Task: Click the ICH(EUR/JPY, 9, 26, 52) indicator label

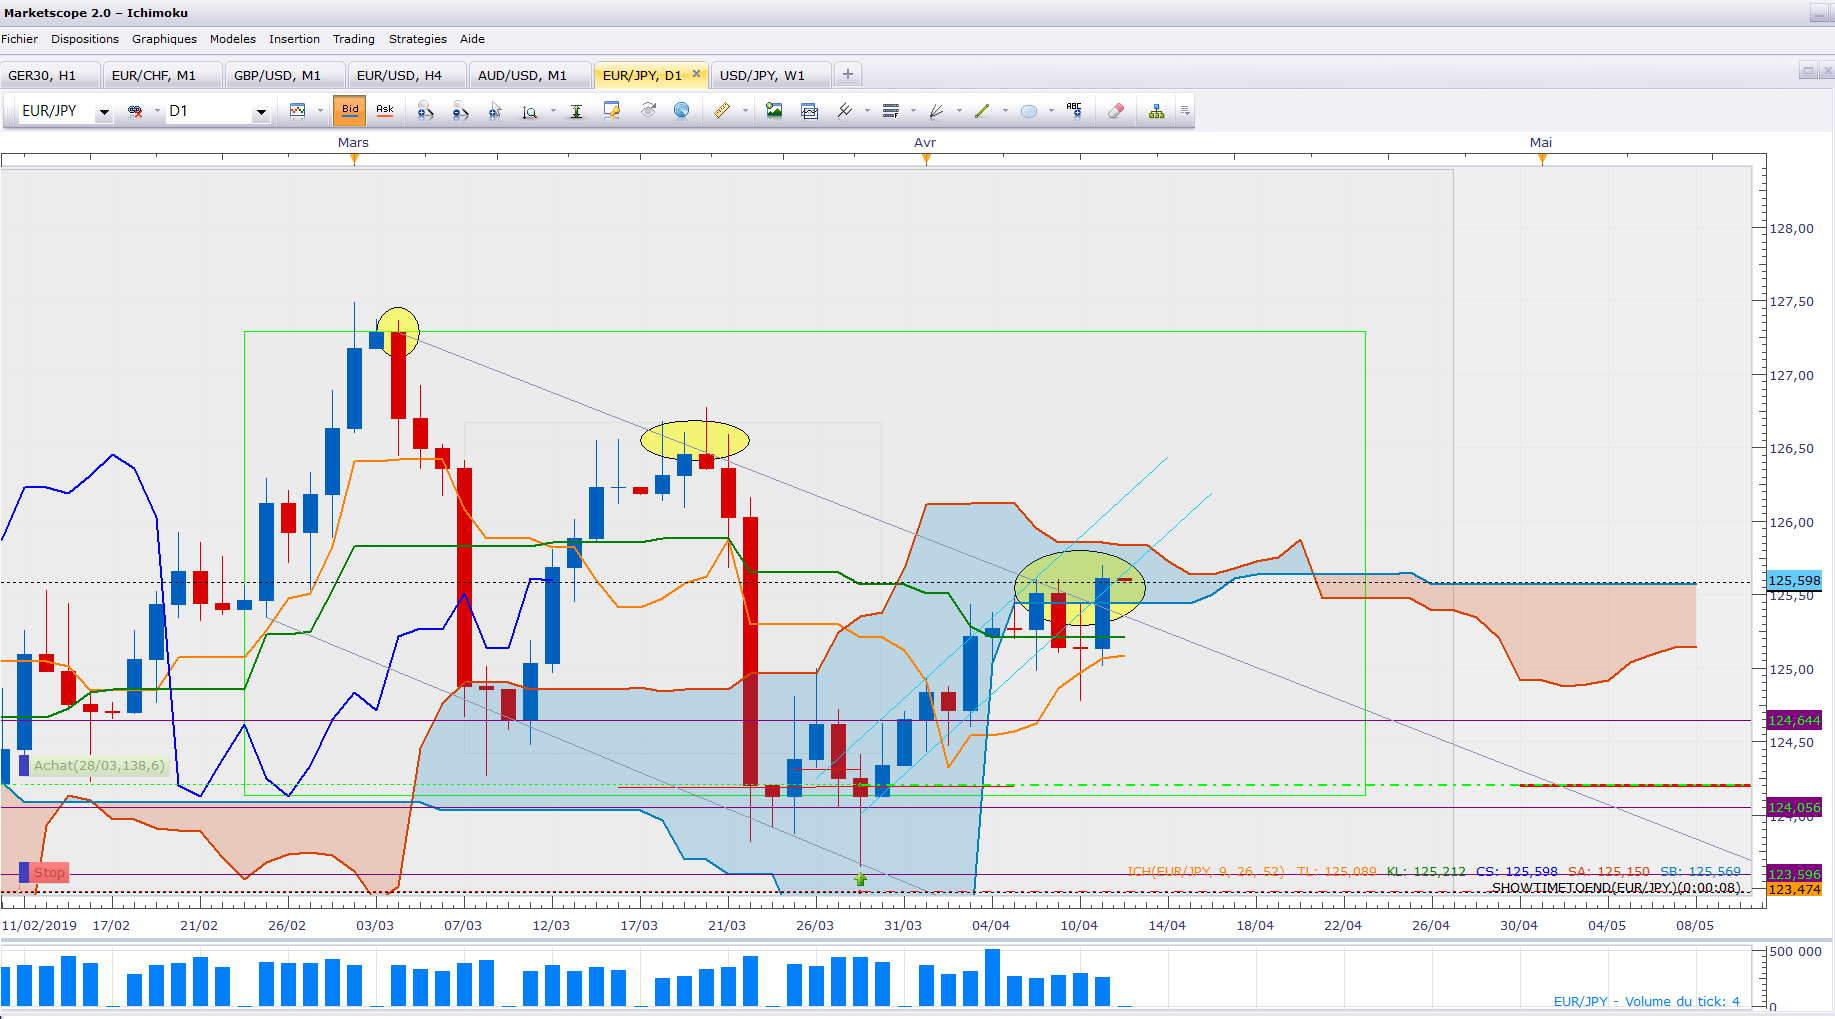Action: [1205, 872]
